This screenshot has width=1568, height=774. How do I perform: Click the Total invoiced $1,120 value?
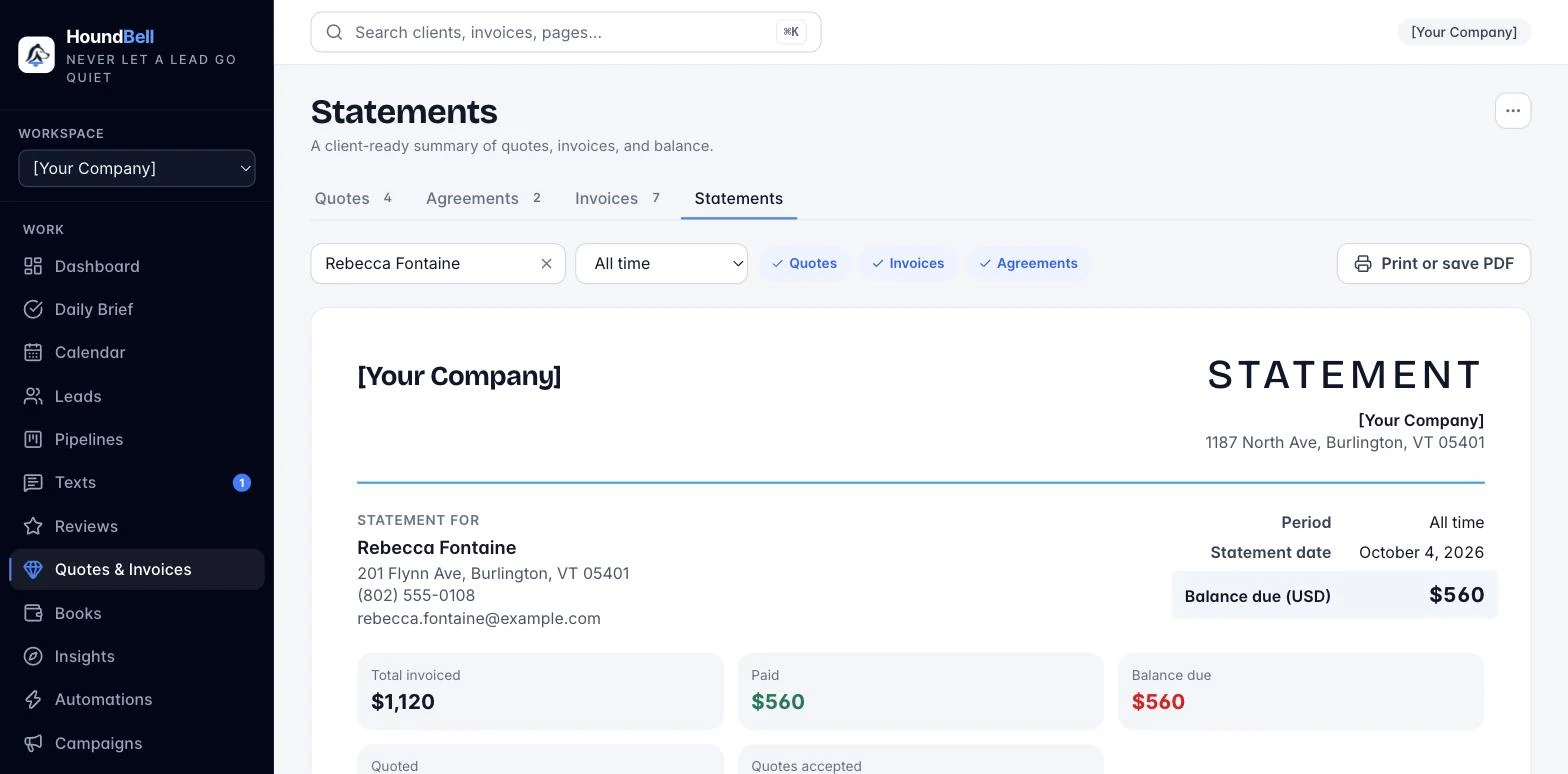(x=403, y=702)
